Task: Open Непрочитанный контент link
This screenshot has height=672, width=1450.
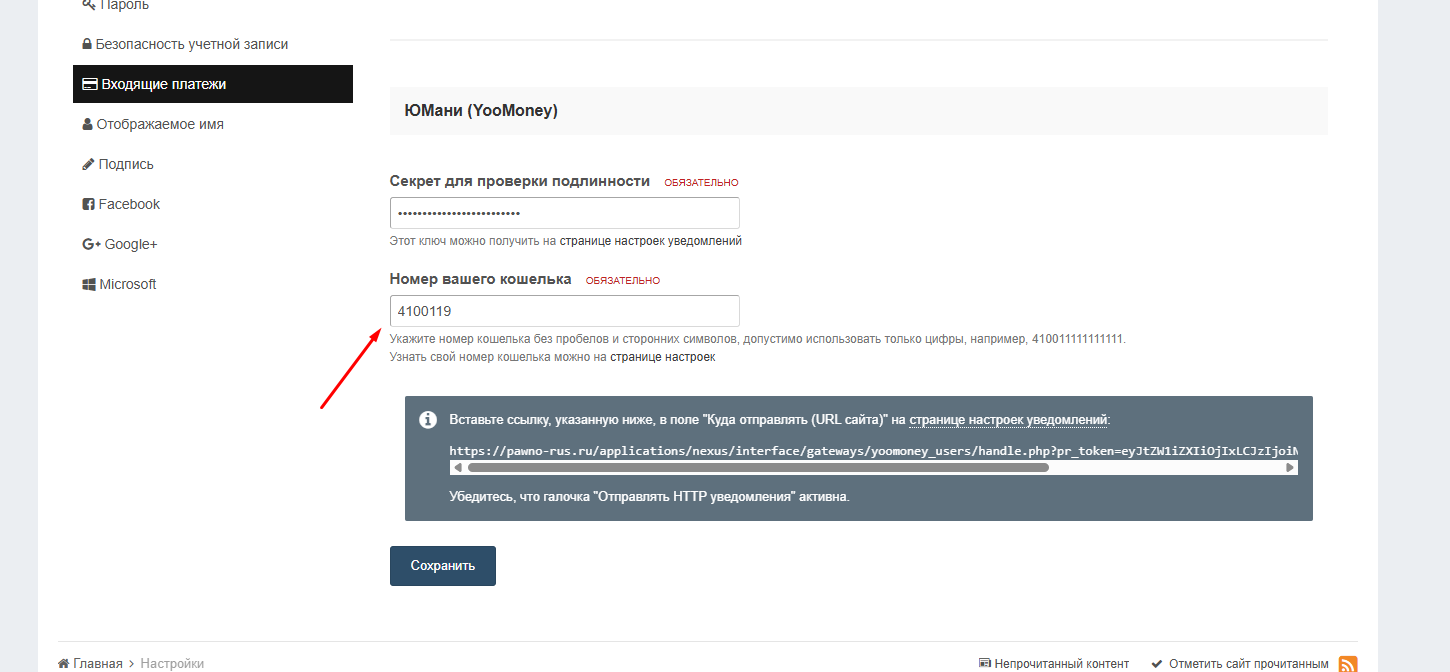Action: click(1062, 664)
